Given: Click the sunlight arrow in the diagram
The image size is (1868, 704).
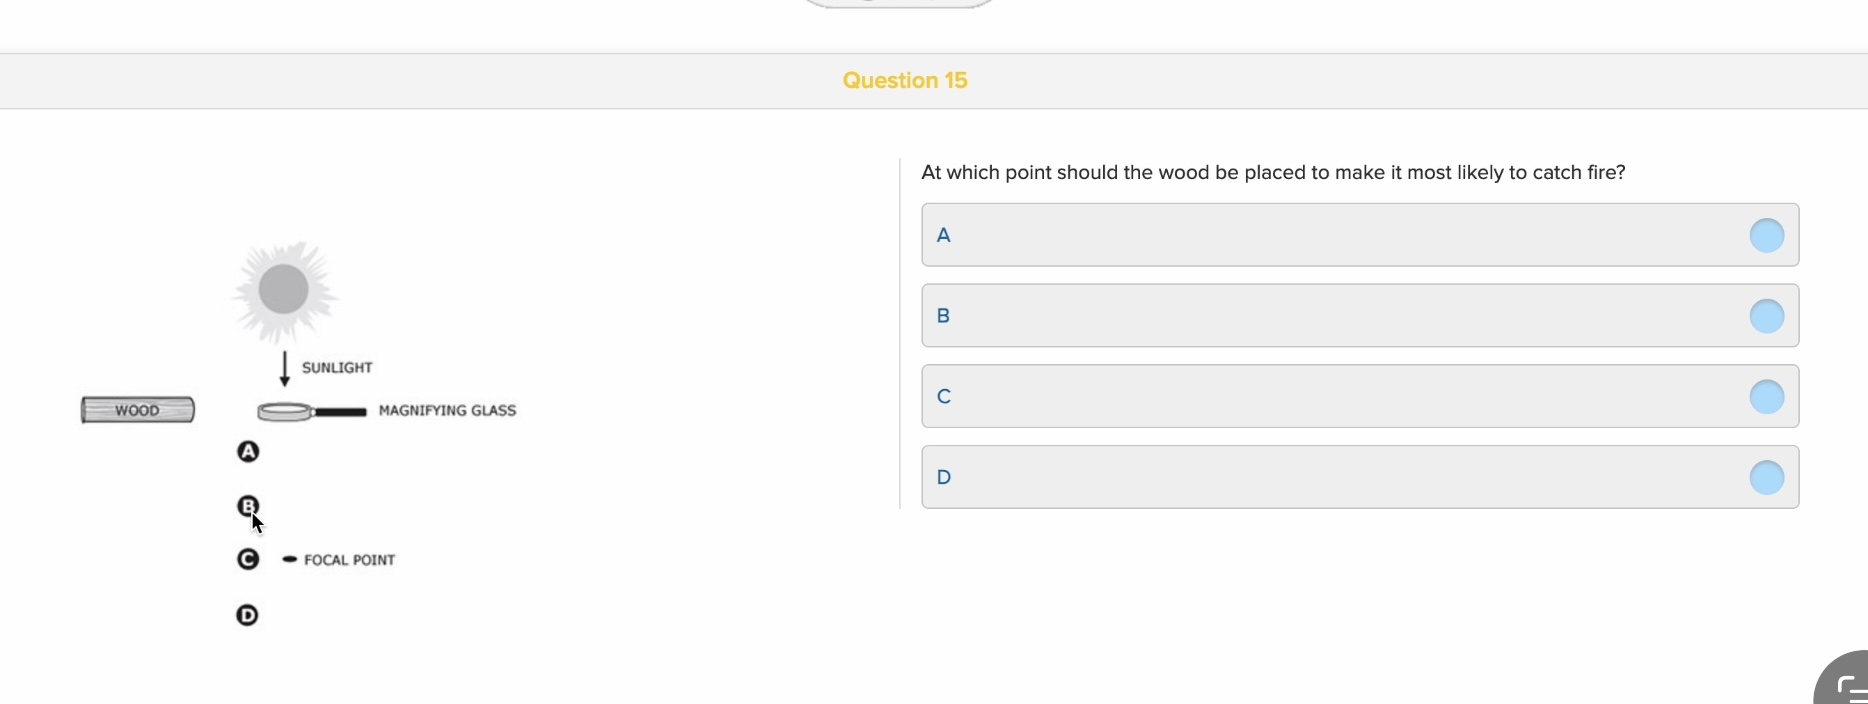Looking at the screenshot, I should (x=284, y=368).
